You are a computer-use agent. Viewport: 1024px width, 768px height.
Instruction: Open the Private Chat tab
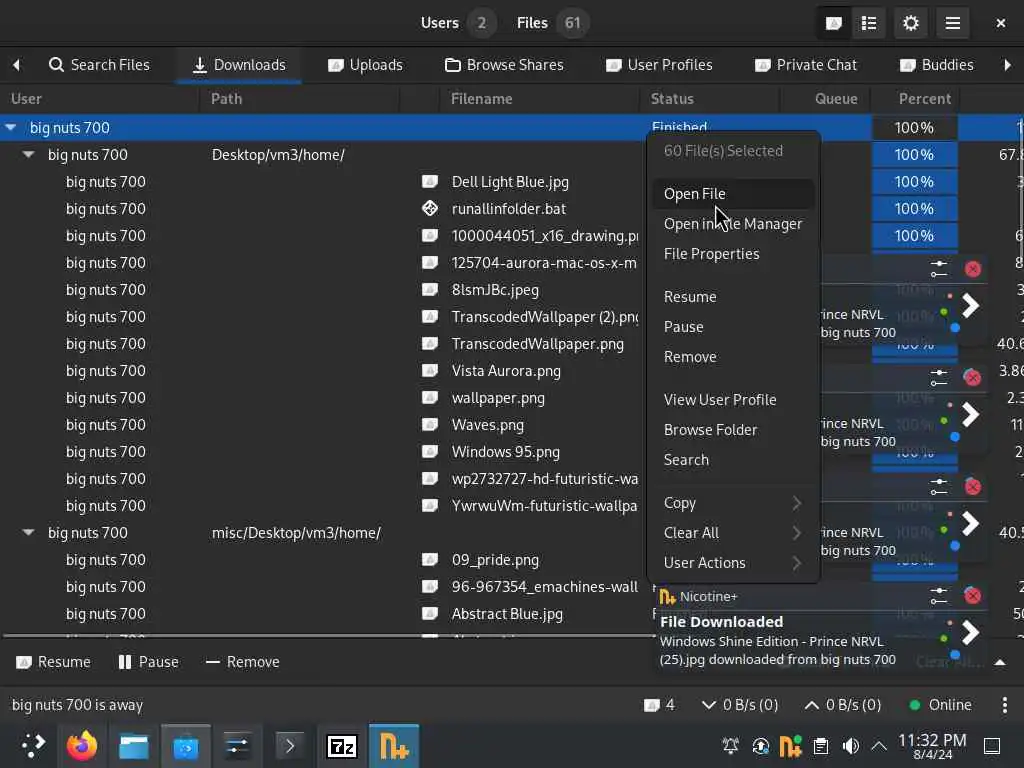pos(805,65)
